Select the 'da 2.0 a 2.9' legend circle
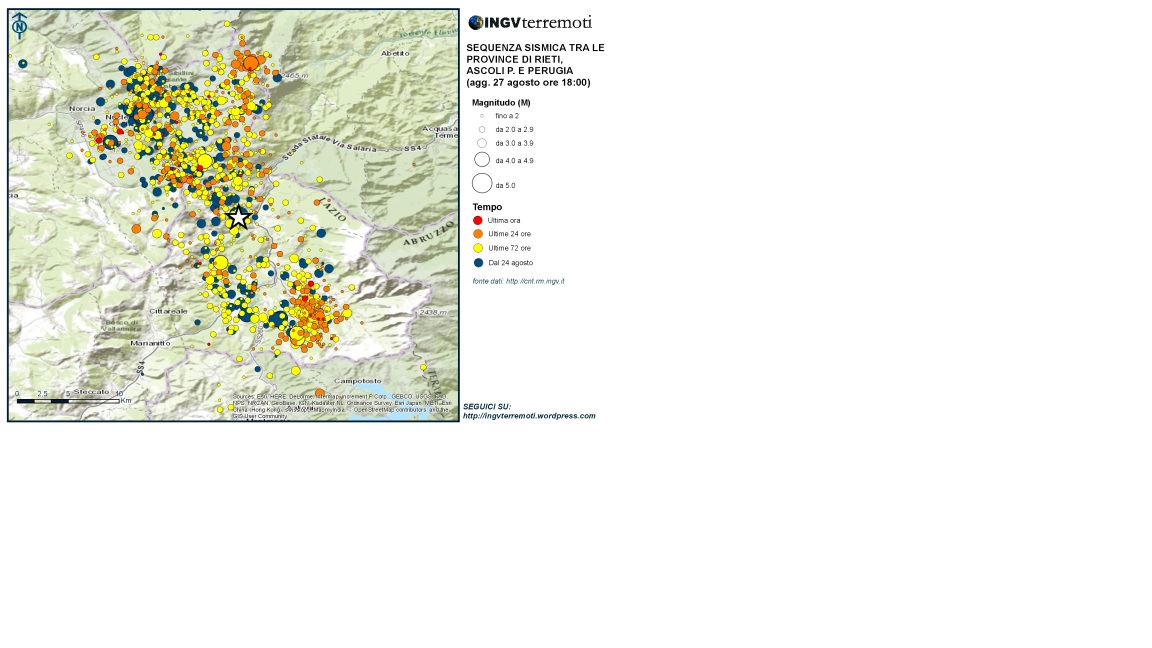1152x648 pixels. 481,130
